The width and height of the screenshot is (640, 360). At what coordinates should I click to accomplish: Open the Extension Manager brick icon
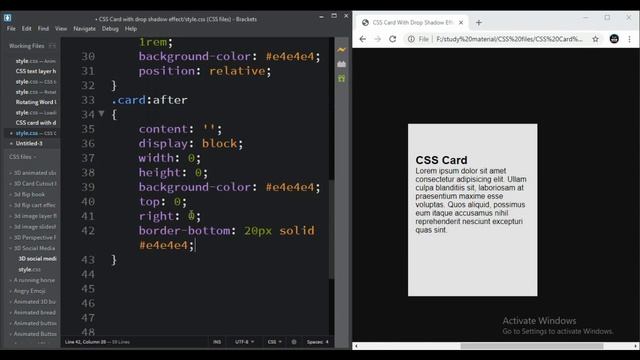pos(341,64)
